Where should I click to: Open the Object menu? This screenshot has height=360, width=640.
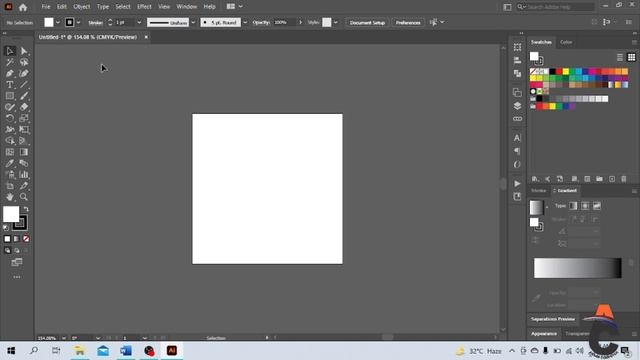82,7
